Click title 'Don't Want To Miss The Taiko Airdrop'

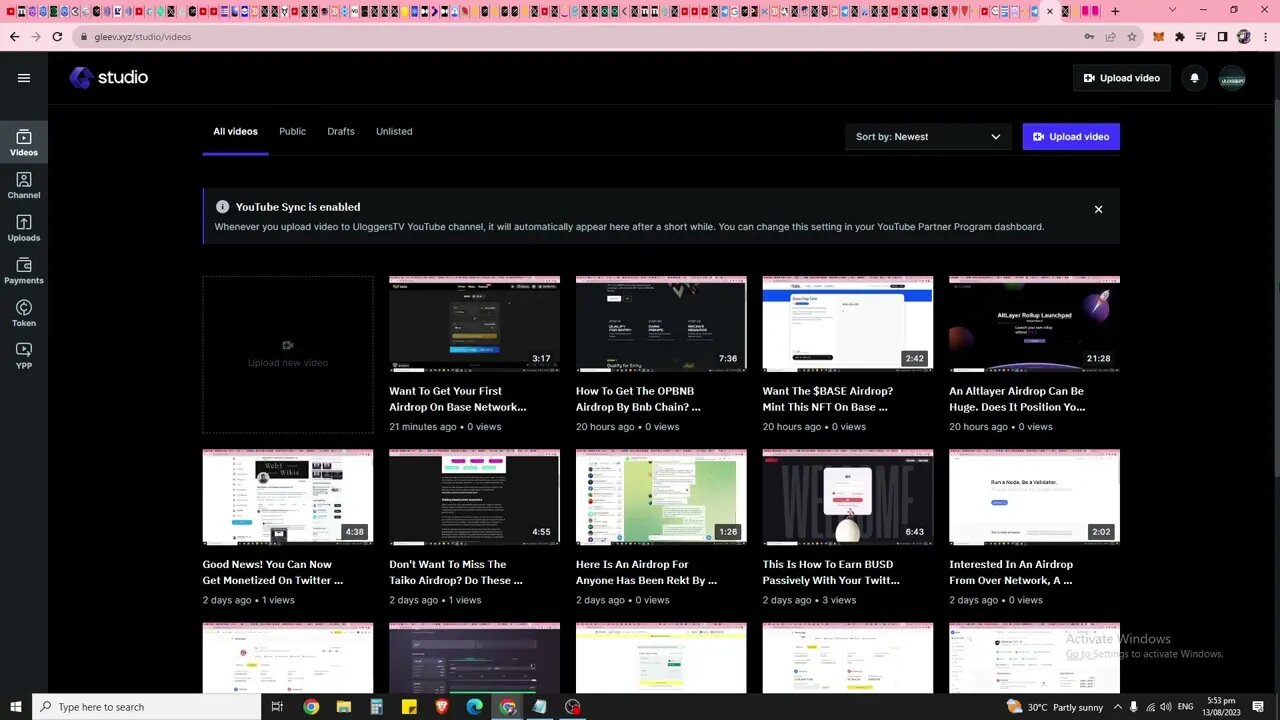(456, 572)
